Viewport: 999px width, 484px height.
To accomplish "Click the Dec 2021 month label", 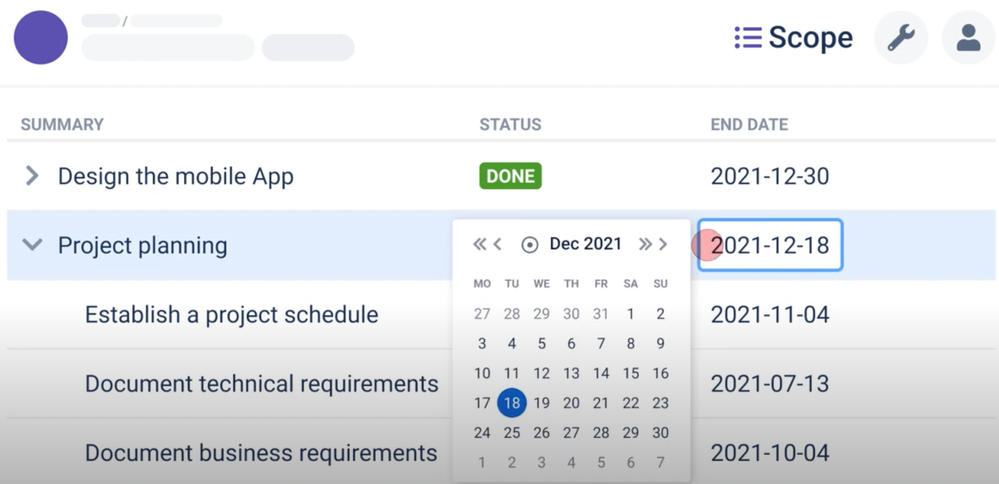I will click(586, 244).
